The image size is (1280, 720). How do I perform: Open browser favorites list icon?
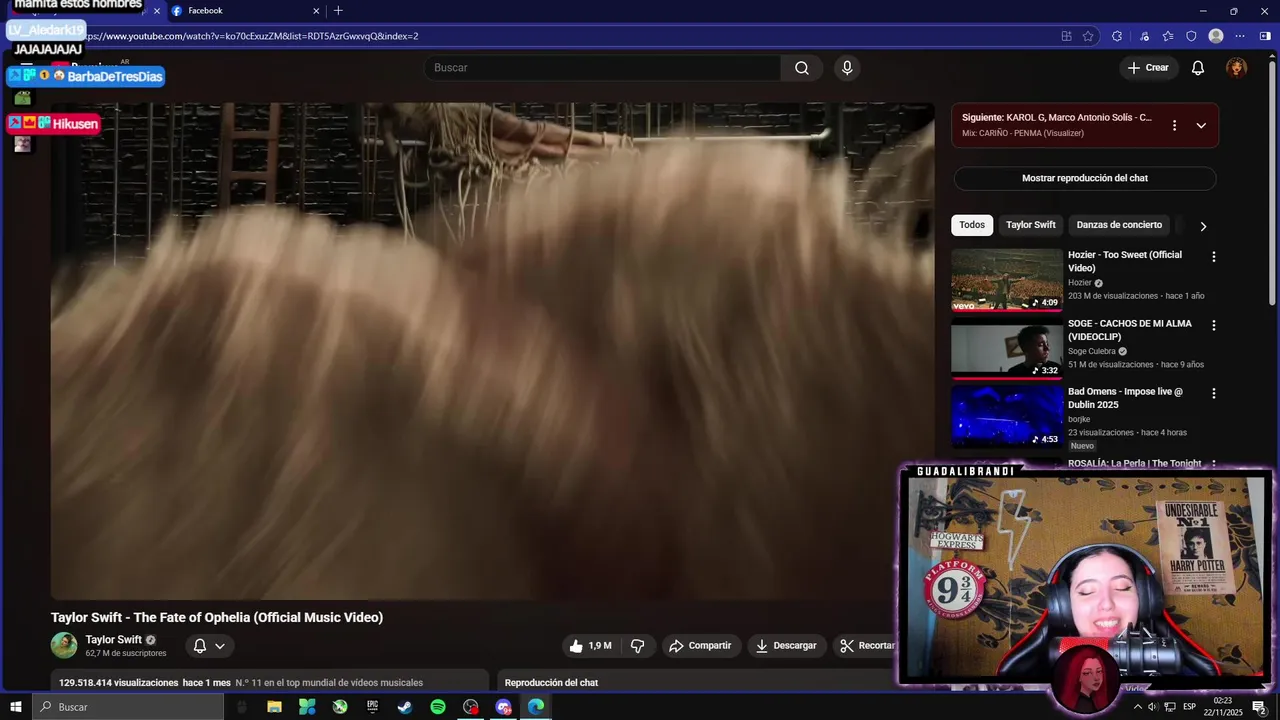pyautogui.click(x=1168, y=36)
